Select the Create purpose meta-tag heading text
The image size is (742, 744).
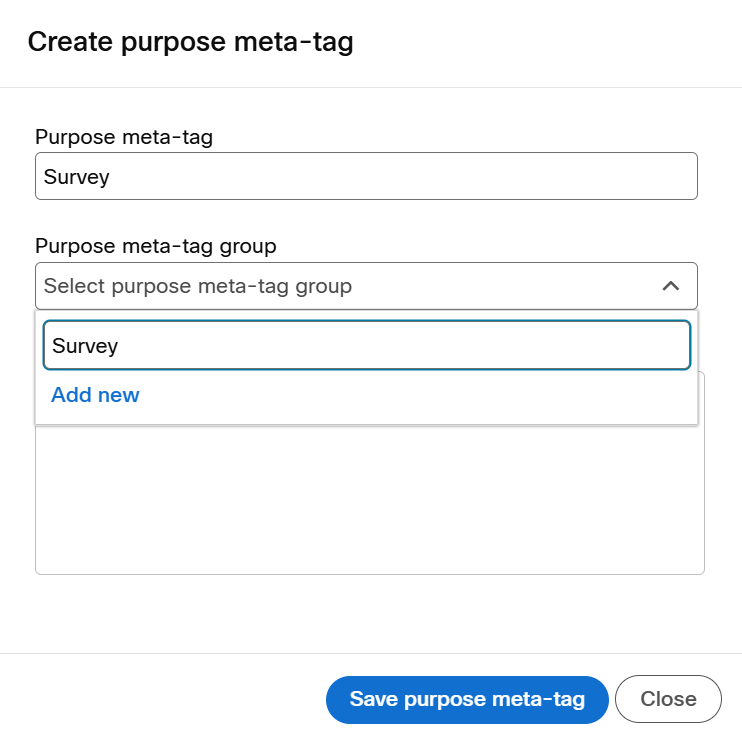(x=190, y=42)
